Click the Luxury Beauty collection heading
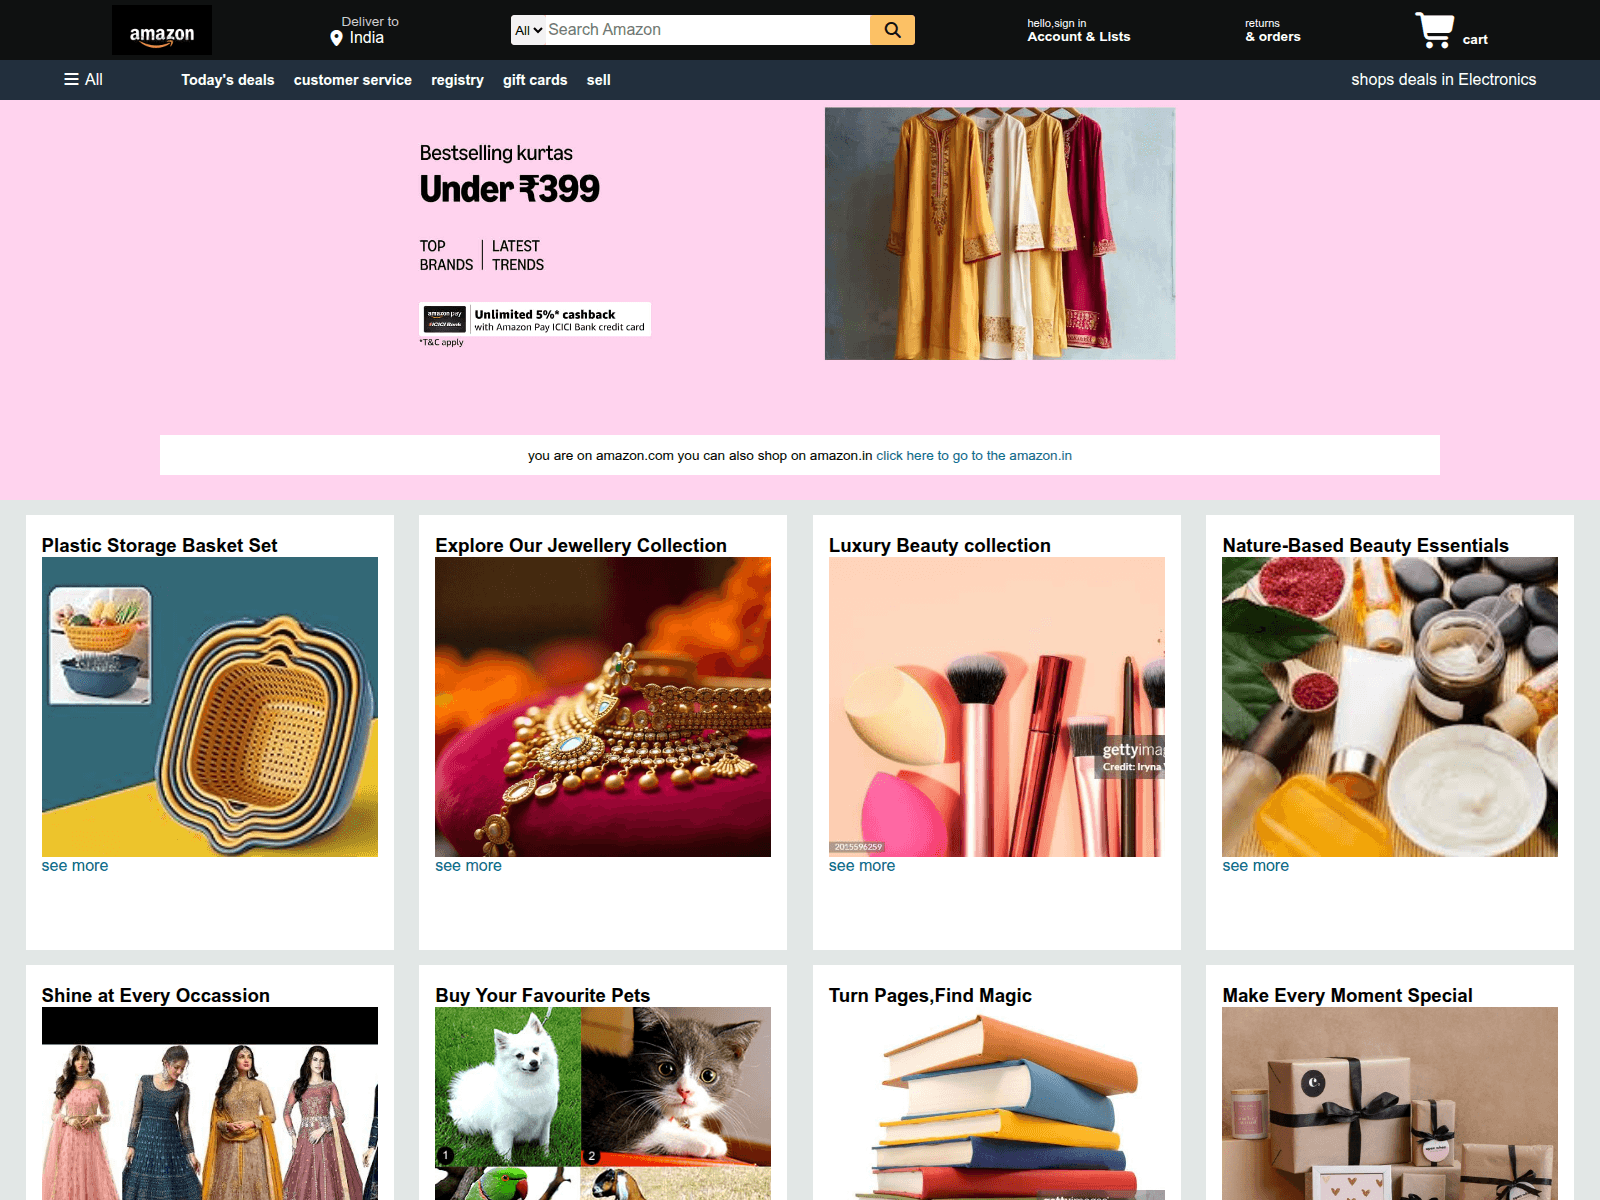The height and width of the screenshot is (1200, 1600). pos(940,545)
